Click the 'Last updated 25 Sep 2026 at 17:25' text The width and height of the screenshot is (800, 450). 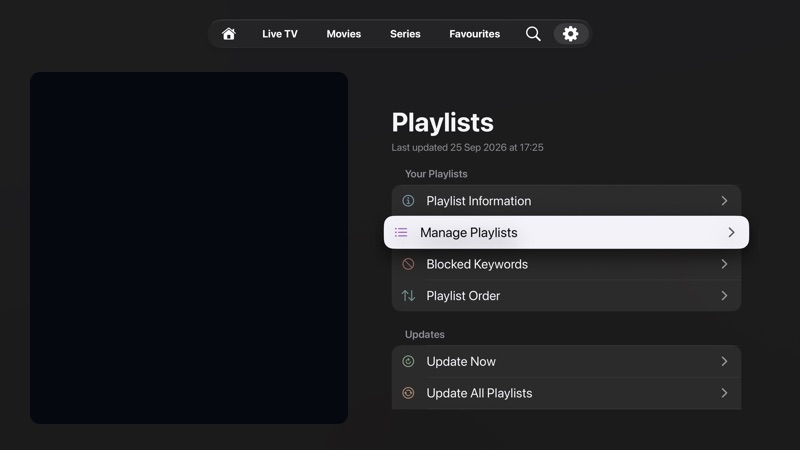click(467, 147)
